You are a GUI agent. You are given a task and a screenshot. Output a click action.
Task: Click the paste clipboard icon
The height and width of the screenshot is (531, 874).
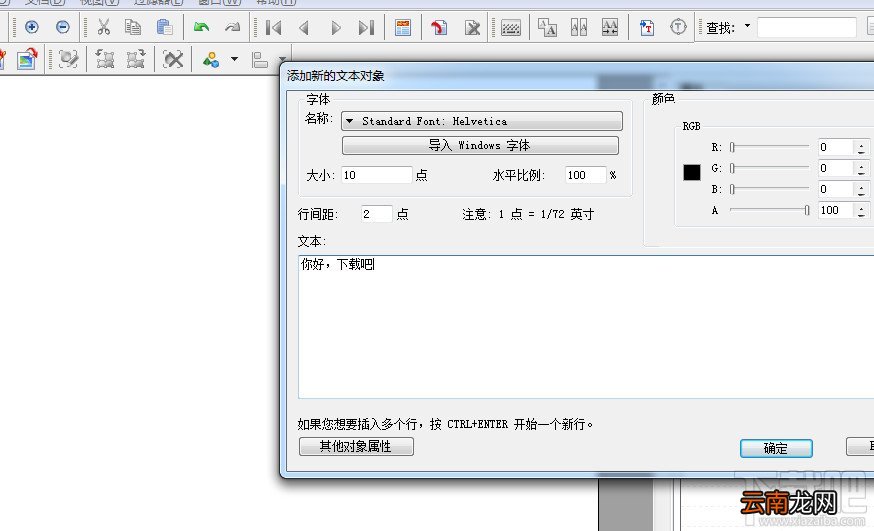tap(164, 27)
